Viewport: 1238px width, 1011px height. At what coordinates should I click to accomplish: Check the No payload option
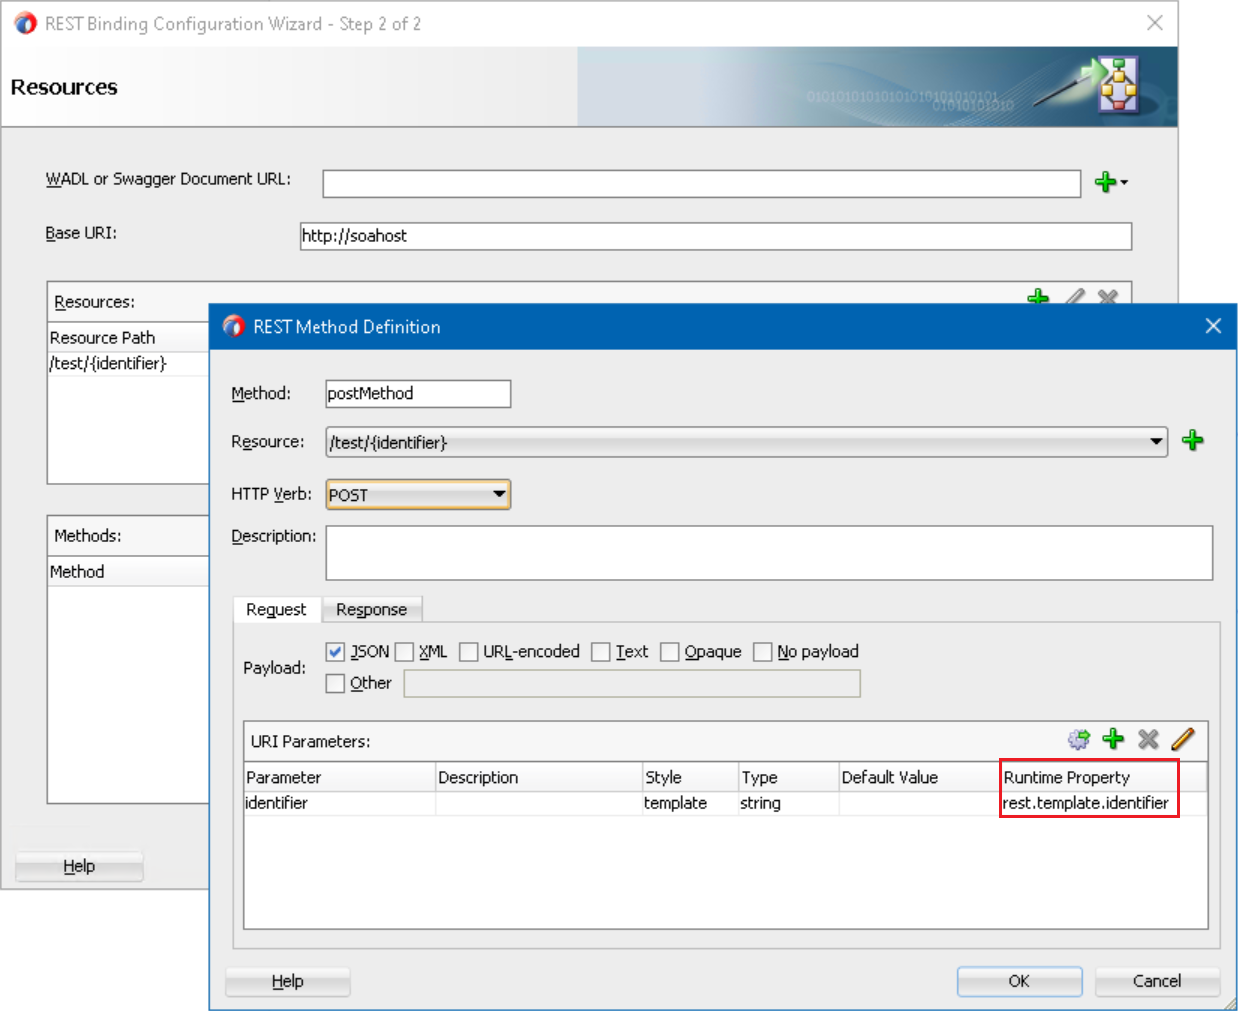763,652
